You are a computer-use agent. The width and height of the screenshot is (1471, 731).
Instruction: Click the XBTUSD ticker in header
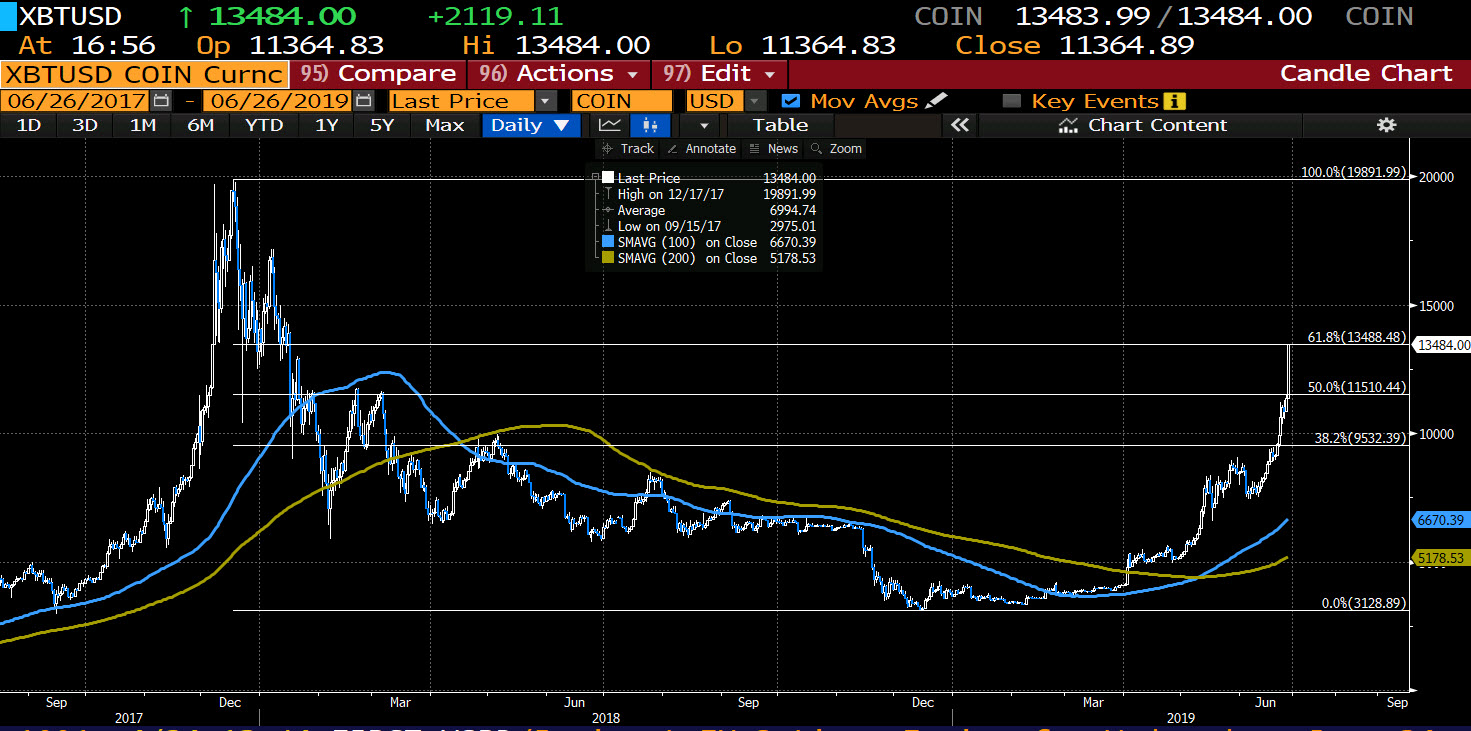click(x=70, y=16)
